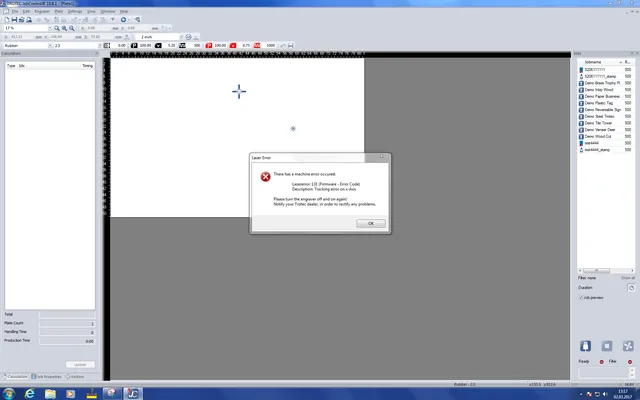
Task: Click the red error icon in dialog
Action: (x=265, y=177)
